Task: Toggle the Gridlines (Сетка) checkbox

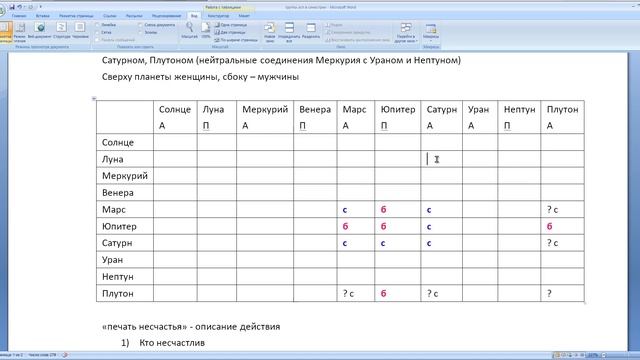Action: pos(97,33)
